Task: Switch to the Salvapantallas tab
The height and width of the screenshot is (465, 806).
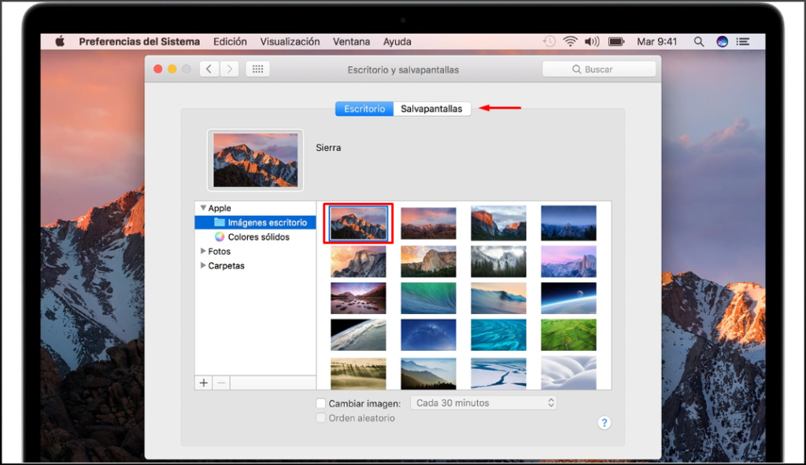Action: [432, 109]
